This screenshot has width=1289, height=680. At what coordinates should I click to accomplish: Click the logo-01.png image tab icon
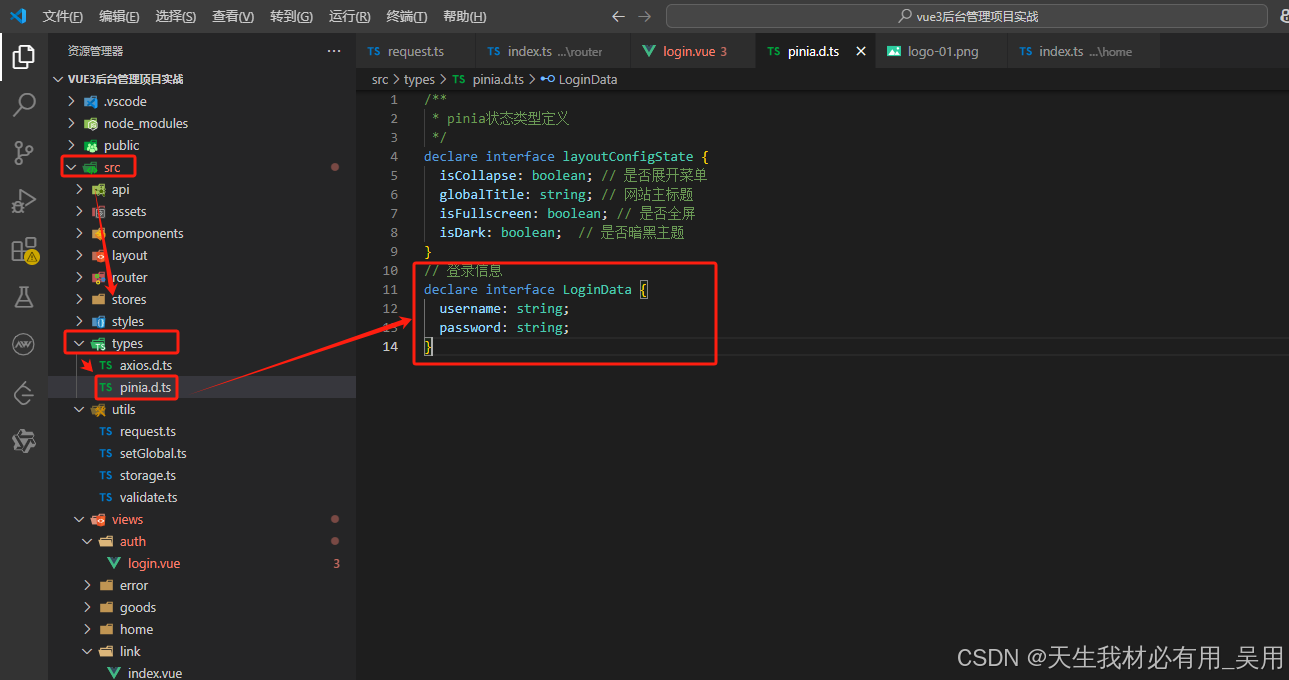coord(894,51)
